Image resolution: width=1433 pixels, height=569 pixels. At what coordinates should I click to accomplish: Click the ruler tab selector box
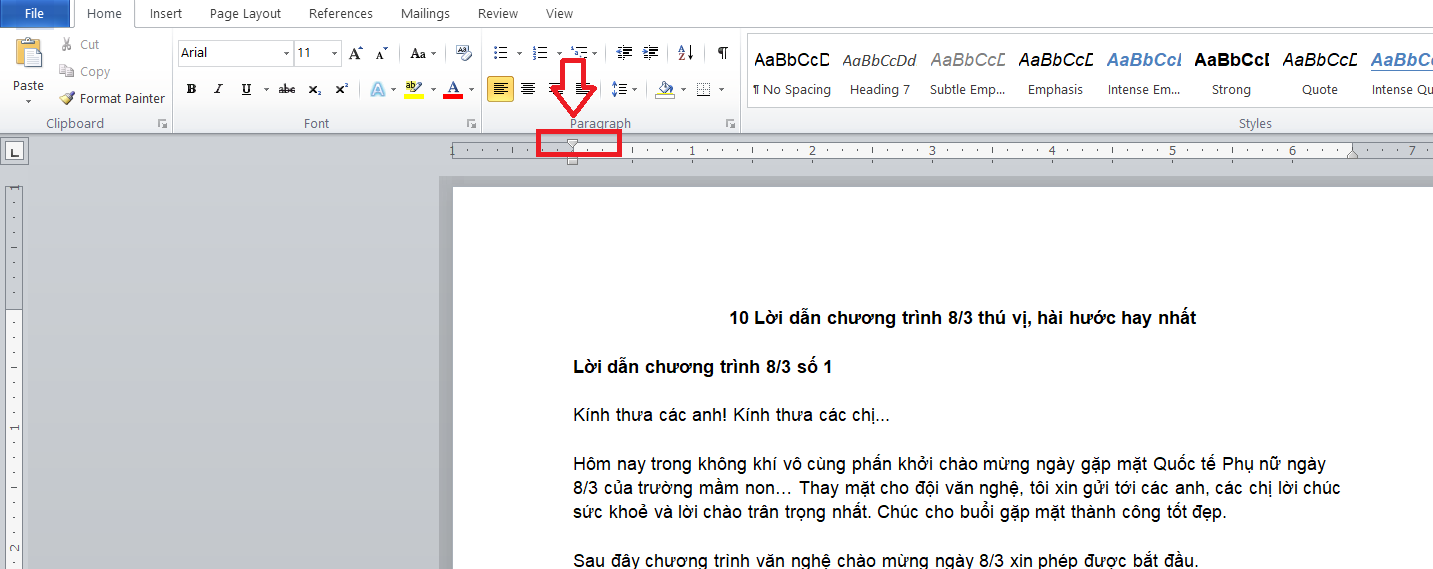[15, 152]
